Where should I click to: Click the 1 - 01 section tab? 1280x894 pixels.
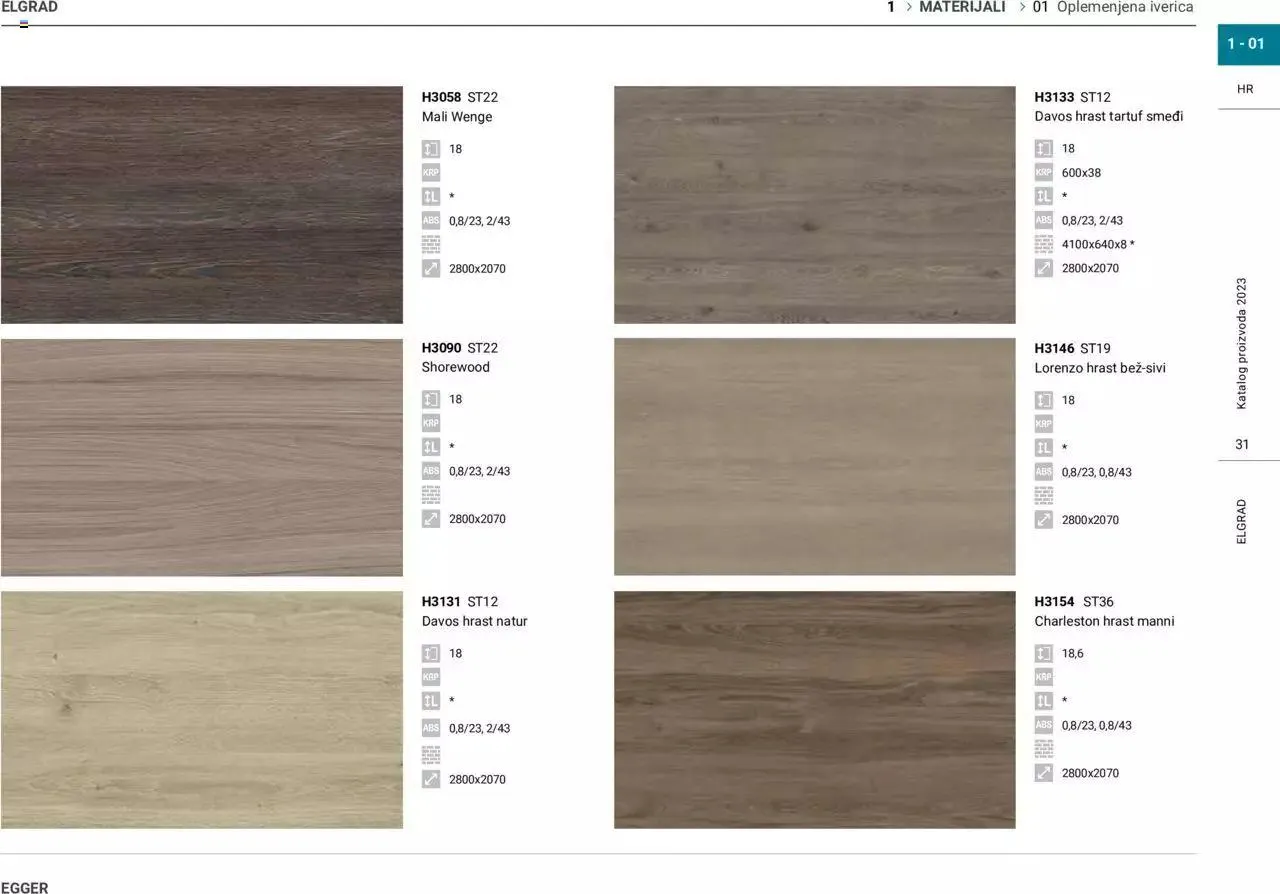pos(1247,44)
